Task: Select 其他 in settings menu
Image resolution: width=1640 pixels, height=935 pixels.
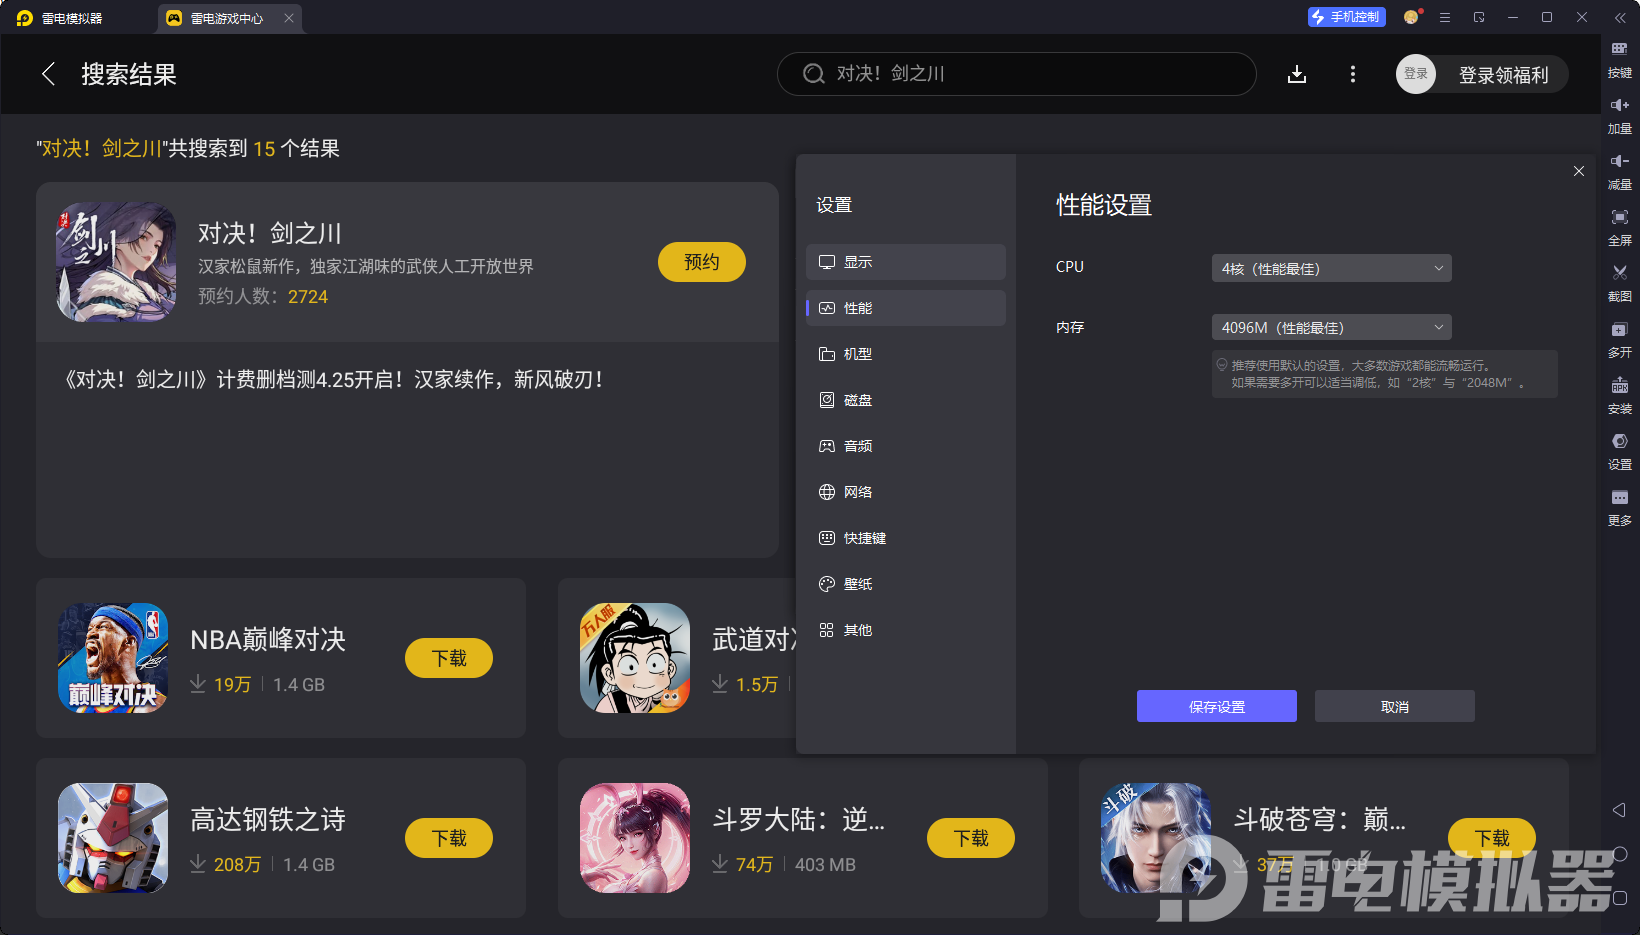Action: click(906, 630)
